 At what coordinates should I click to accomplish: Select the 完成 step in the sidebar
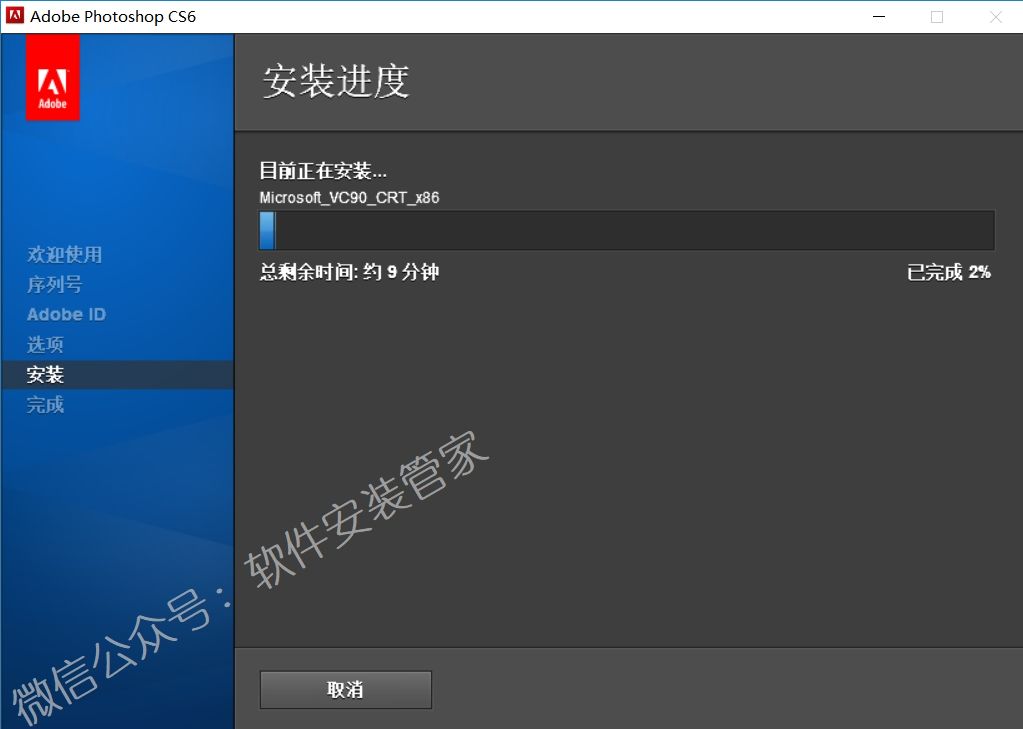(45, 405)
